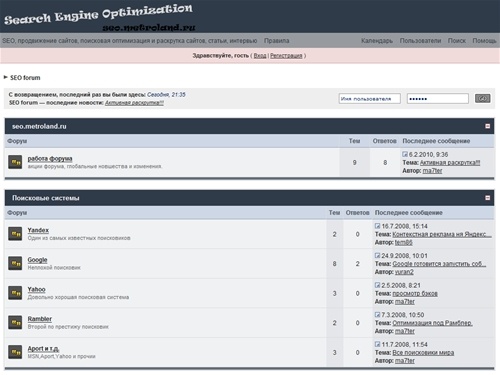Viewport: 500px width, 375px height.
Task: Open latest news Активная раскрутка link
Action: (x=134, y=103)
